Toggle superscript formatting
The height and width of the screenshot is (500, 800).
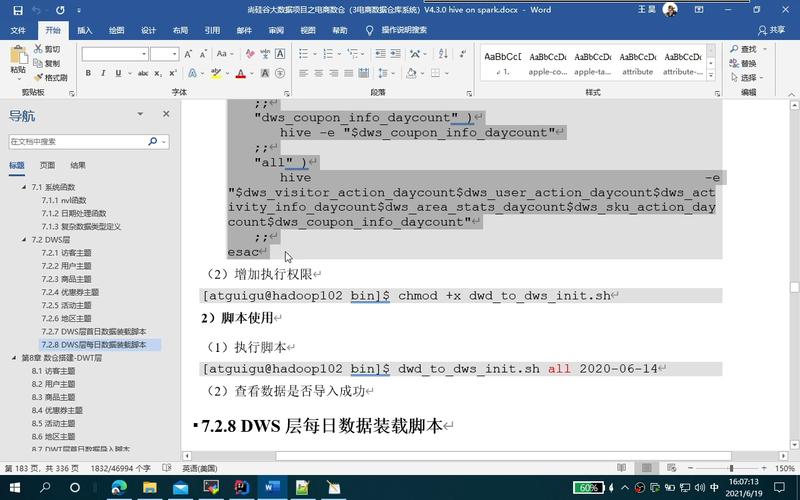click(173, 73)
